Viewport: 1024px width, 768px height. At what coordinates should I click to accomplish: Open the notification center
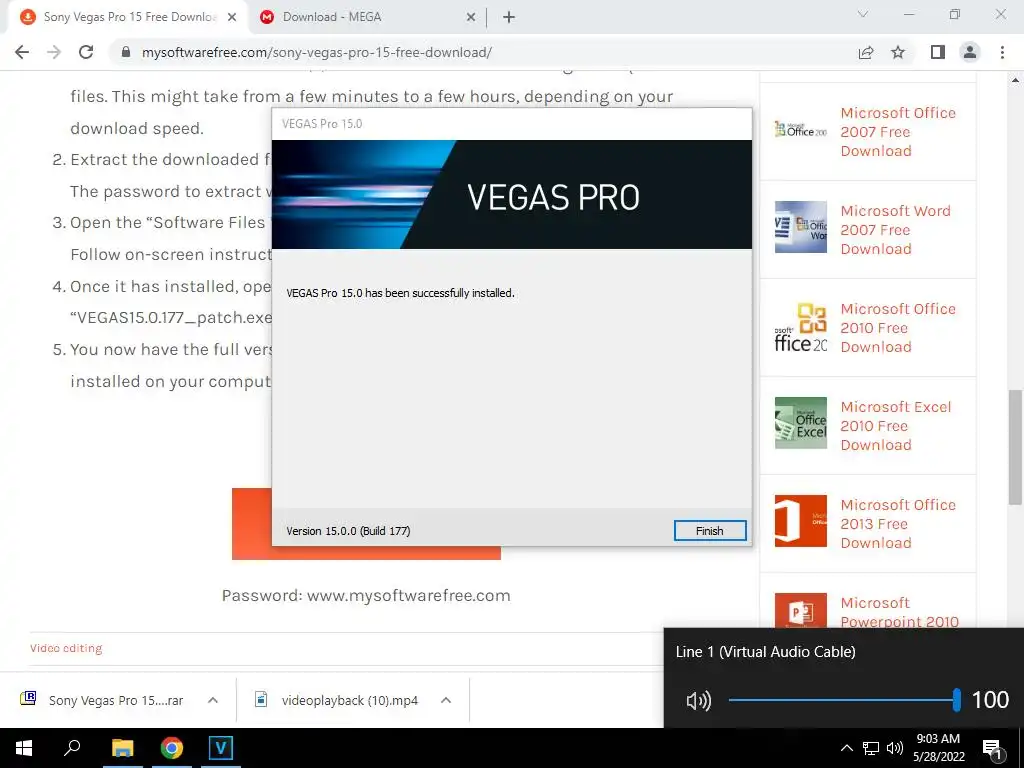click(993, 748)
